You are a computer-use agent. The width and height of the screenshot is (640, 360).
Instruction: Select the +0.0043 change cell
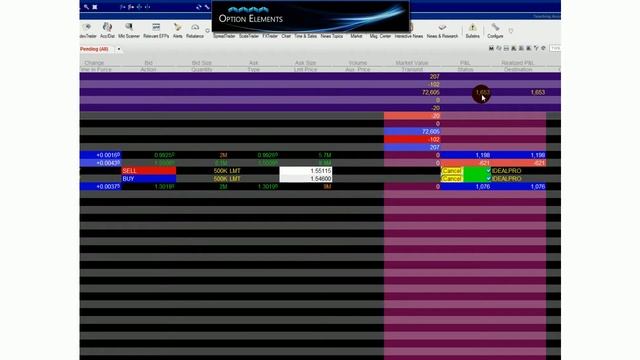[100, 163]
